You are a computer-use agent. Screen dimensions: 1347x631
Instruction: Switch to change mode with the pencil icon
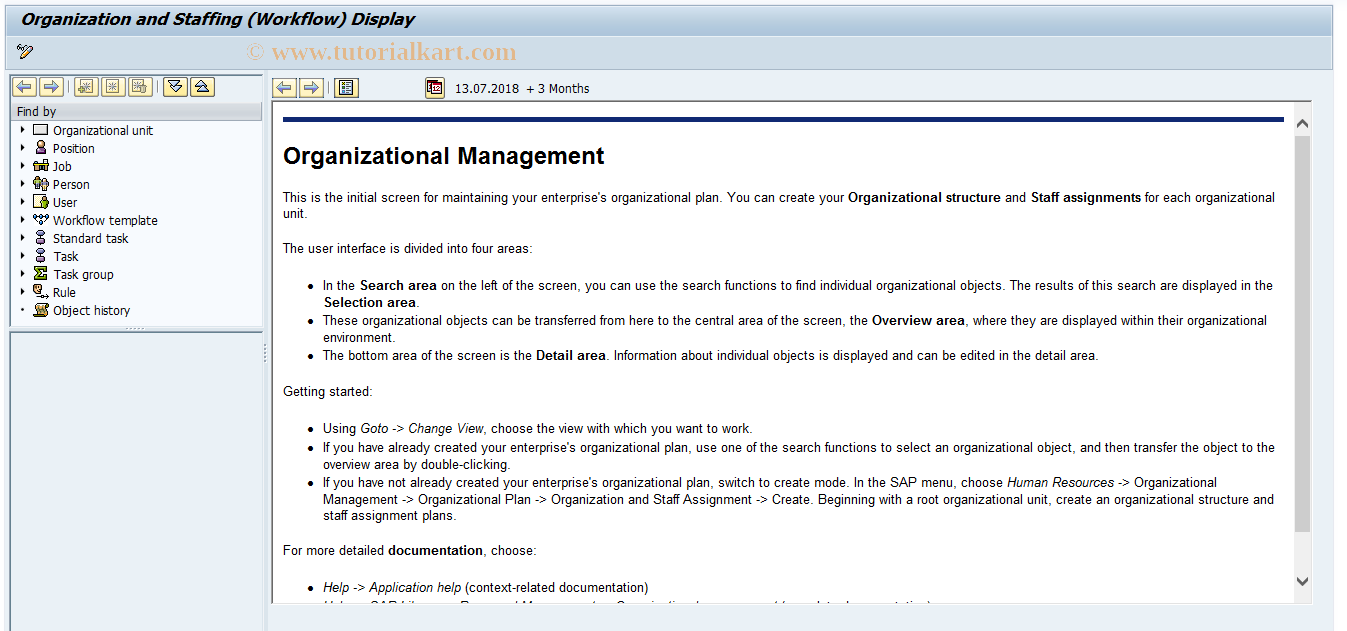(x=25, y=51)
